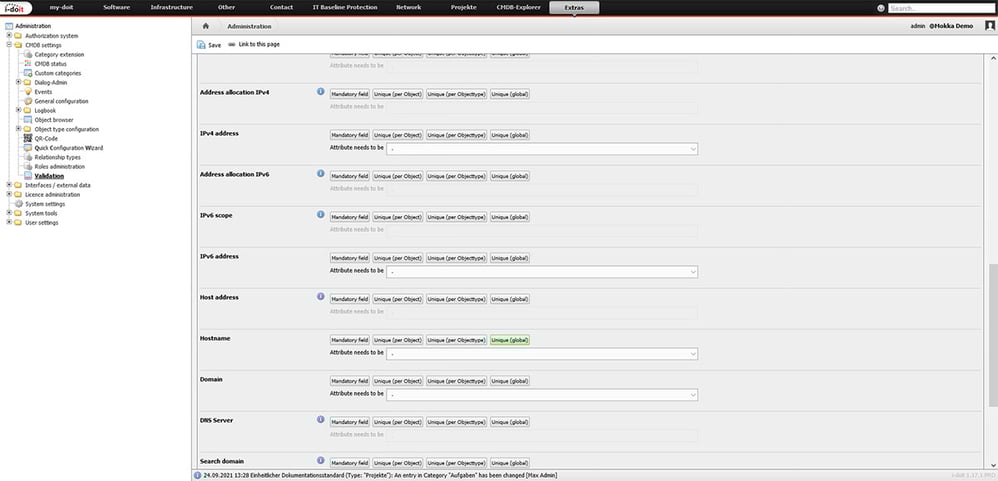Click the i-doit logo
The height and width of the screenshot is (481, 998).
17,8
